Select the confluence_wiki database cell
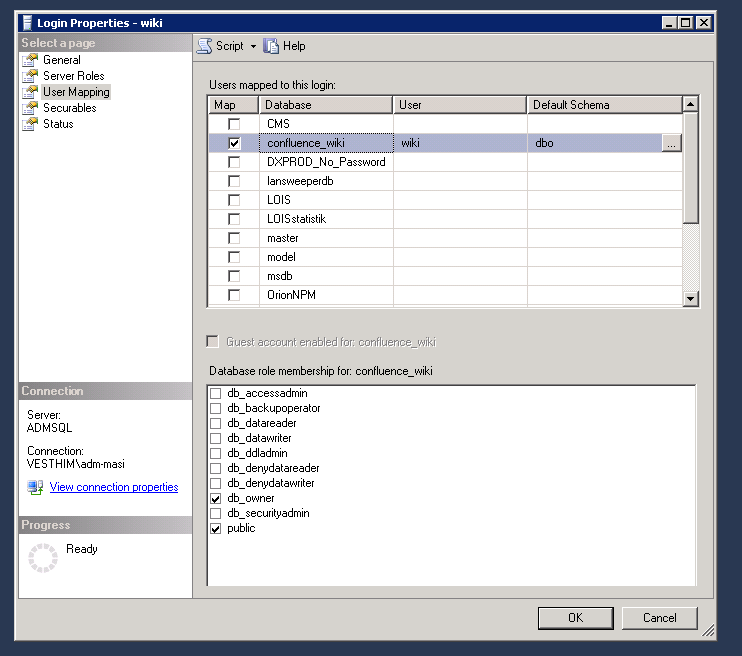 327,143
